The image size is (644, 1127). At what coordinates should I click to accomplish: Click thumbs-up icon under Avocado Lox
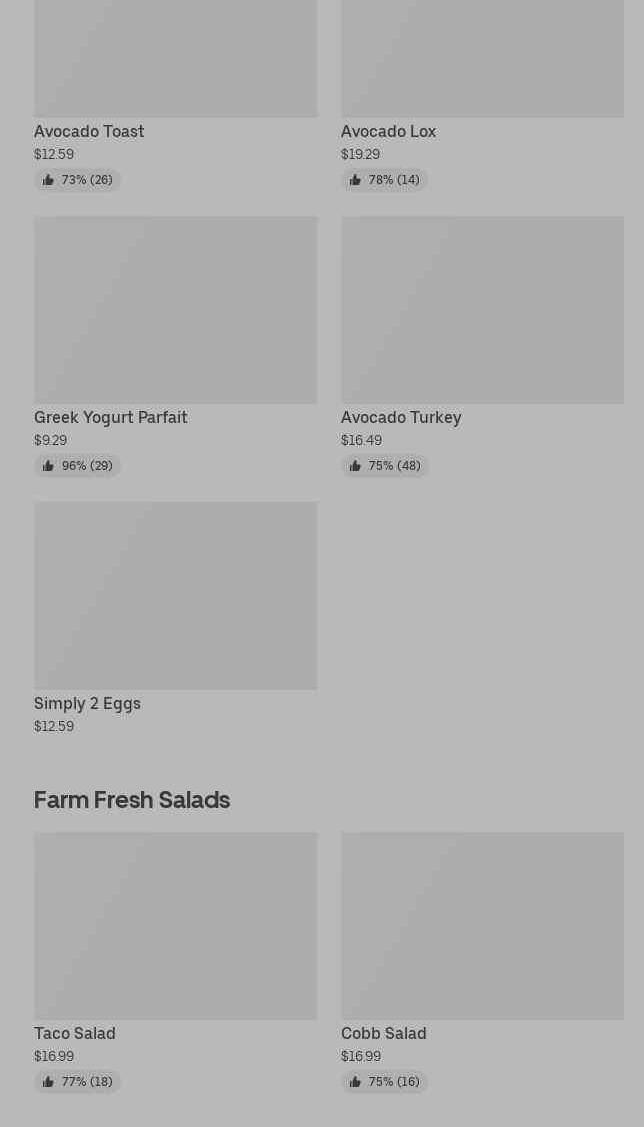point(355,180)
